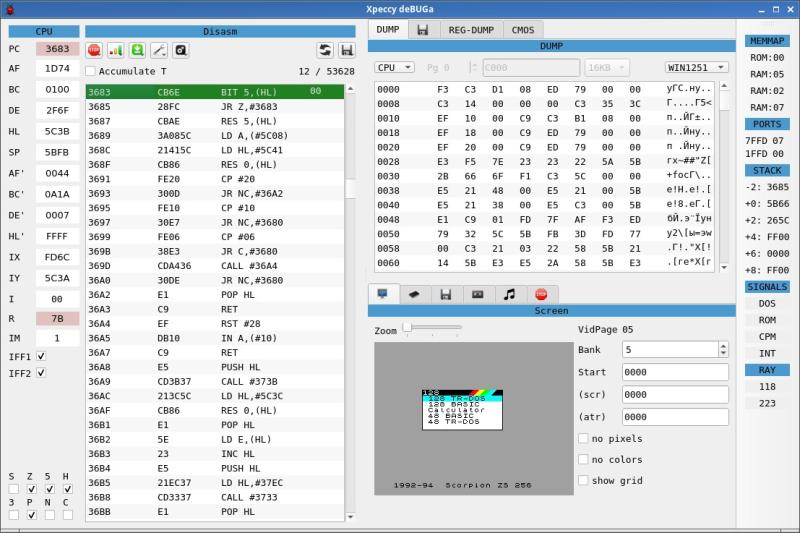800x533 pixels.
Task: Open the wrench tools icon in Disasm
Action: (160, 49)
